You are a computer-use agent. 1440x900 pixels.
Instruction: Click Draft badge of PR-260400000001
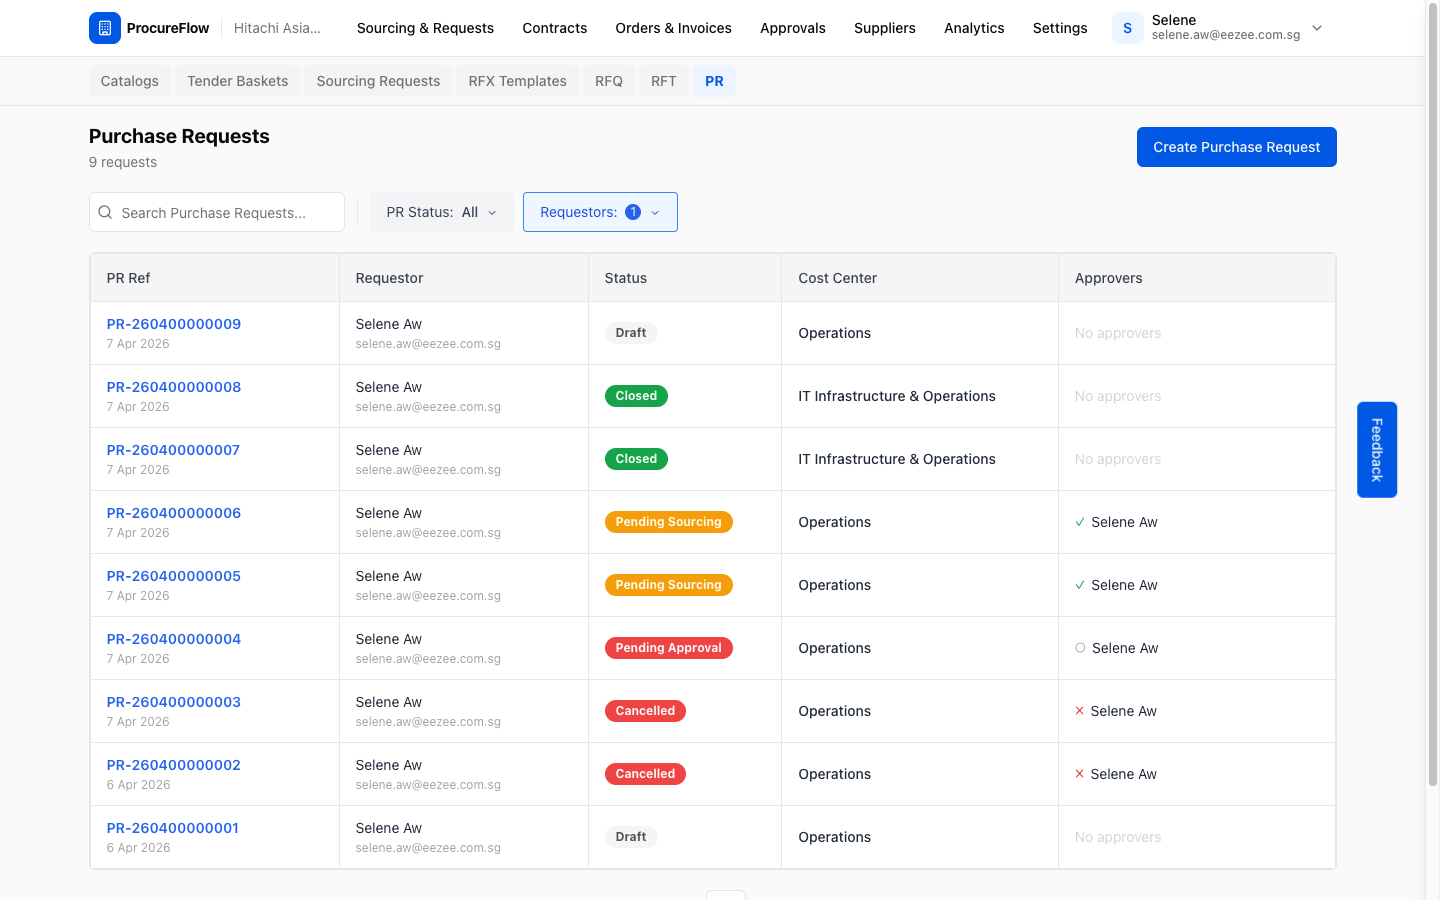[x=631, y=837]
